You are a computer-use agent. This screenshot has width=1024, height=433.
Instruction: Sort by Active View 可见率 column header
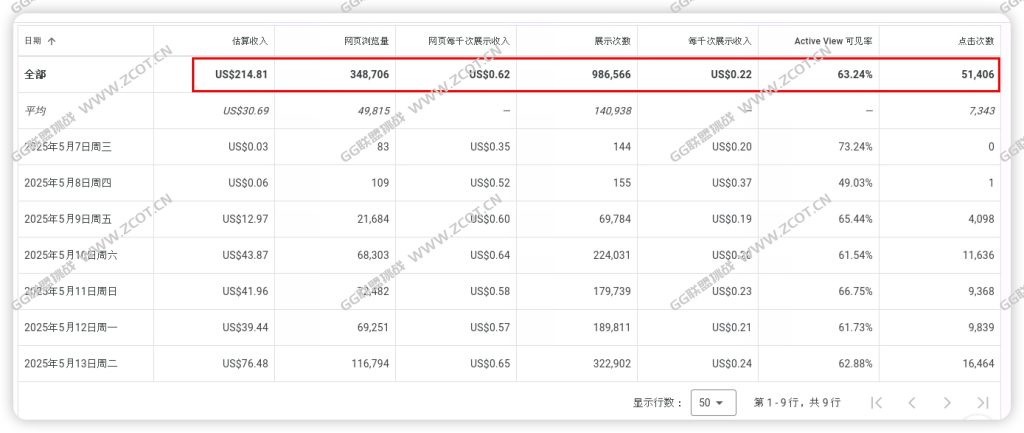point(833,41)
